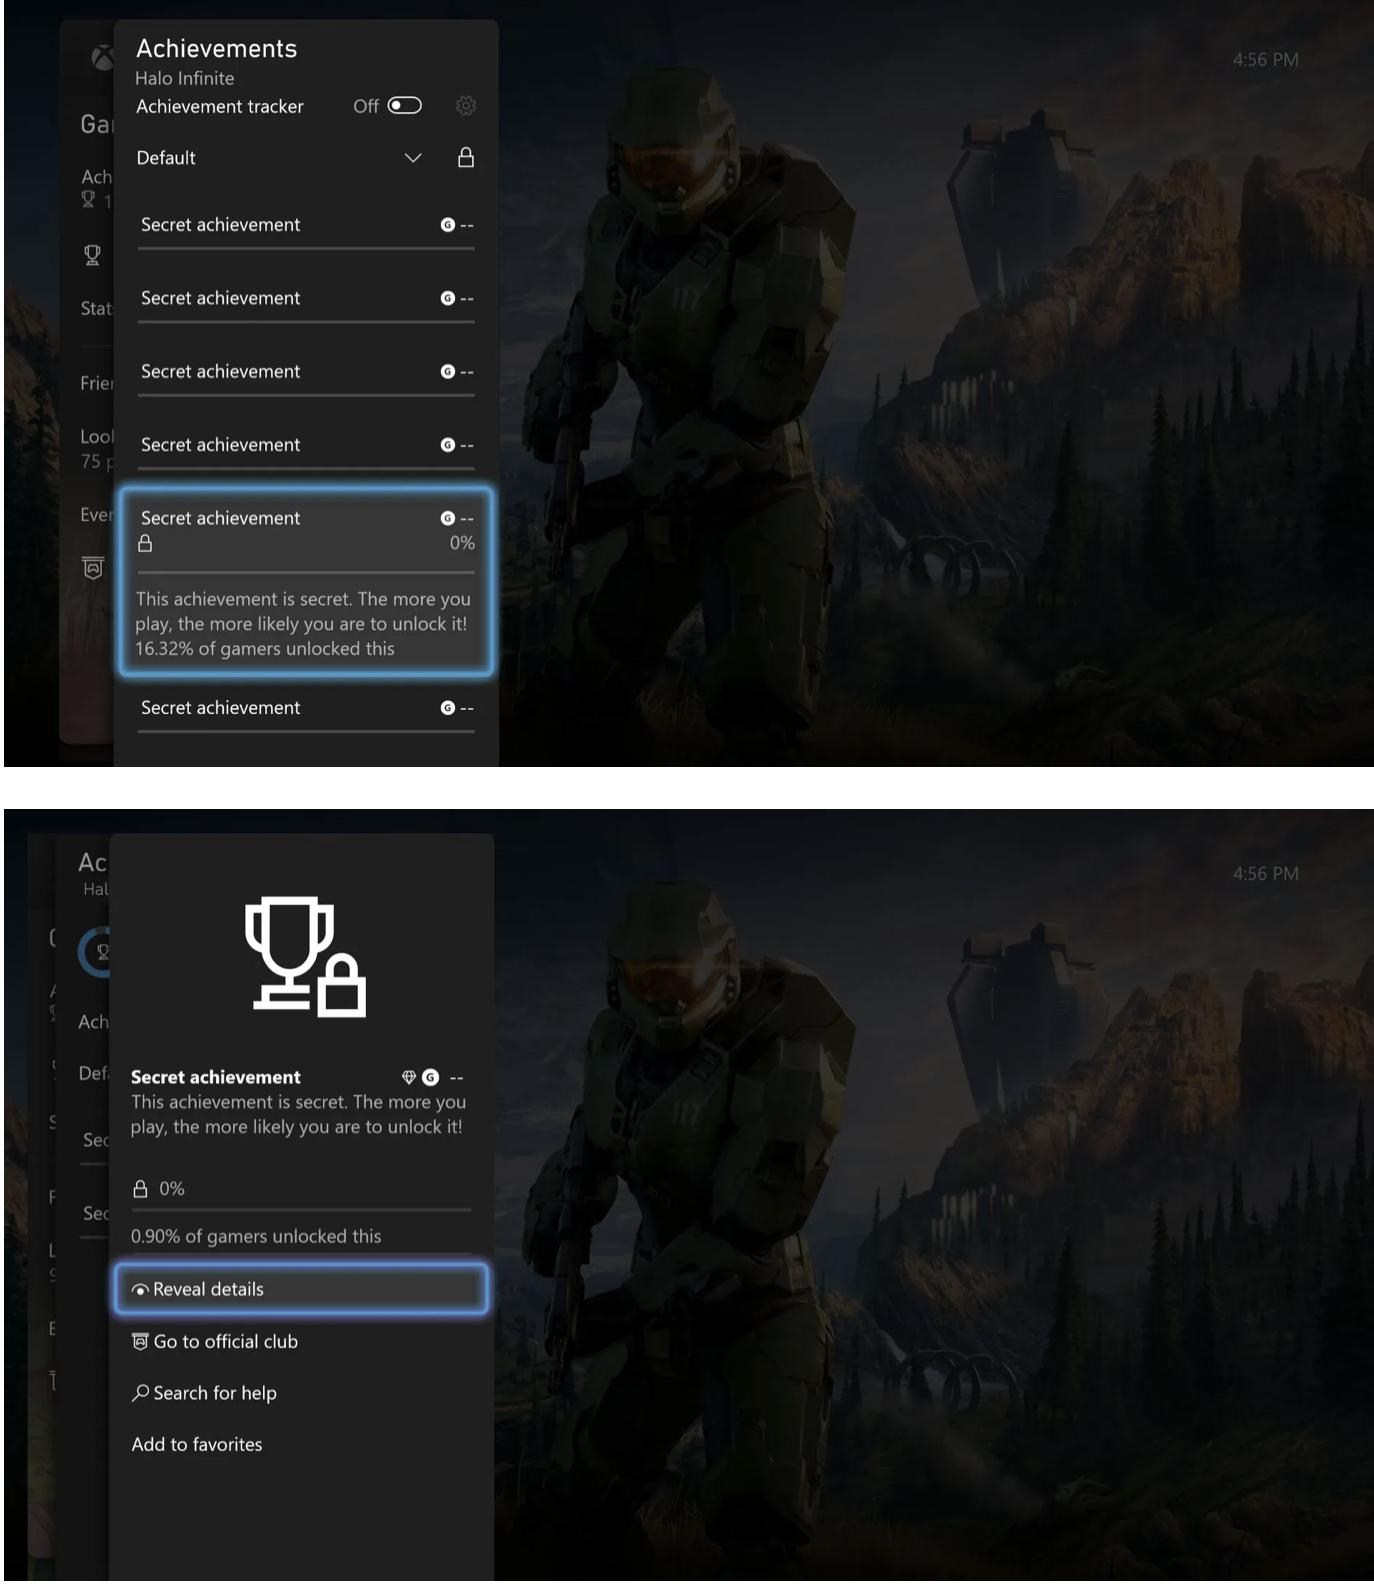The image size is (1374, 1592).
Task: Click the rare diamond icon beside achievement title
Action: [x=408, y=1077]
